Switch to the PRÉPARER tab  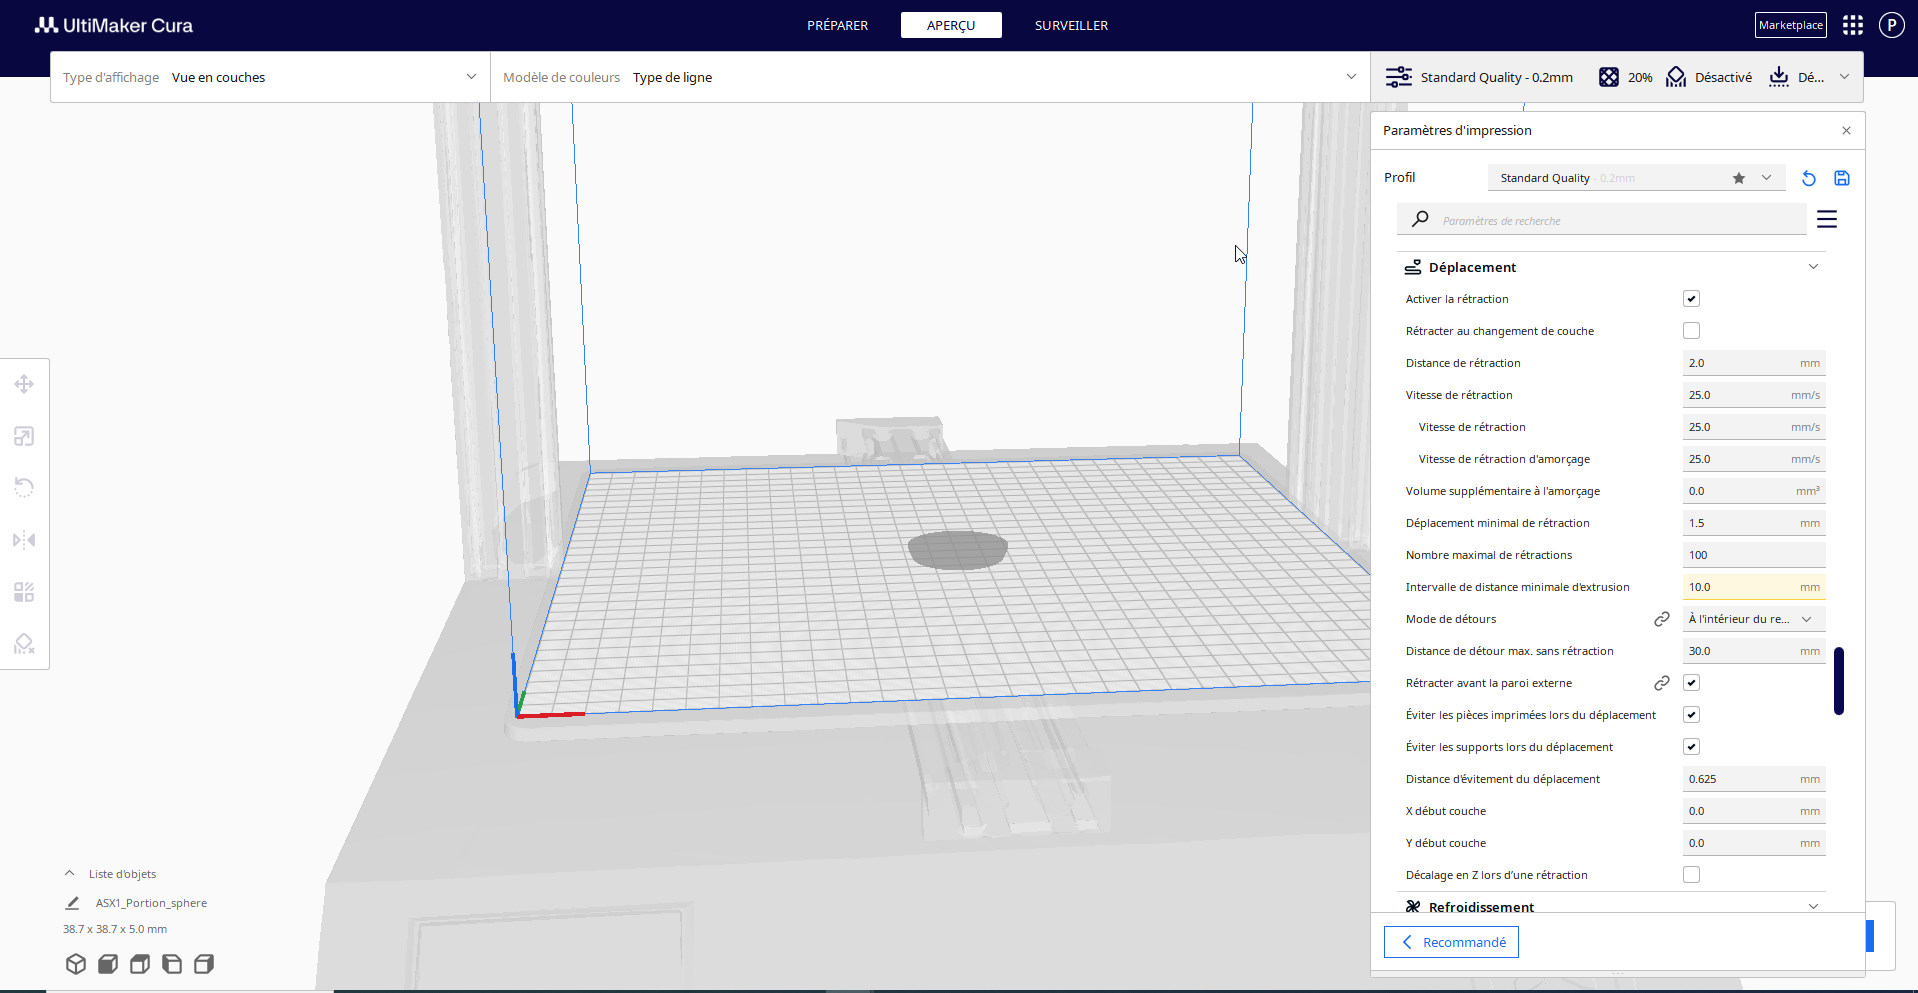[x=838, y=25]
